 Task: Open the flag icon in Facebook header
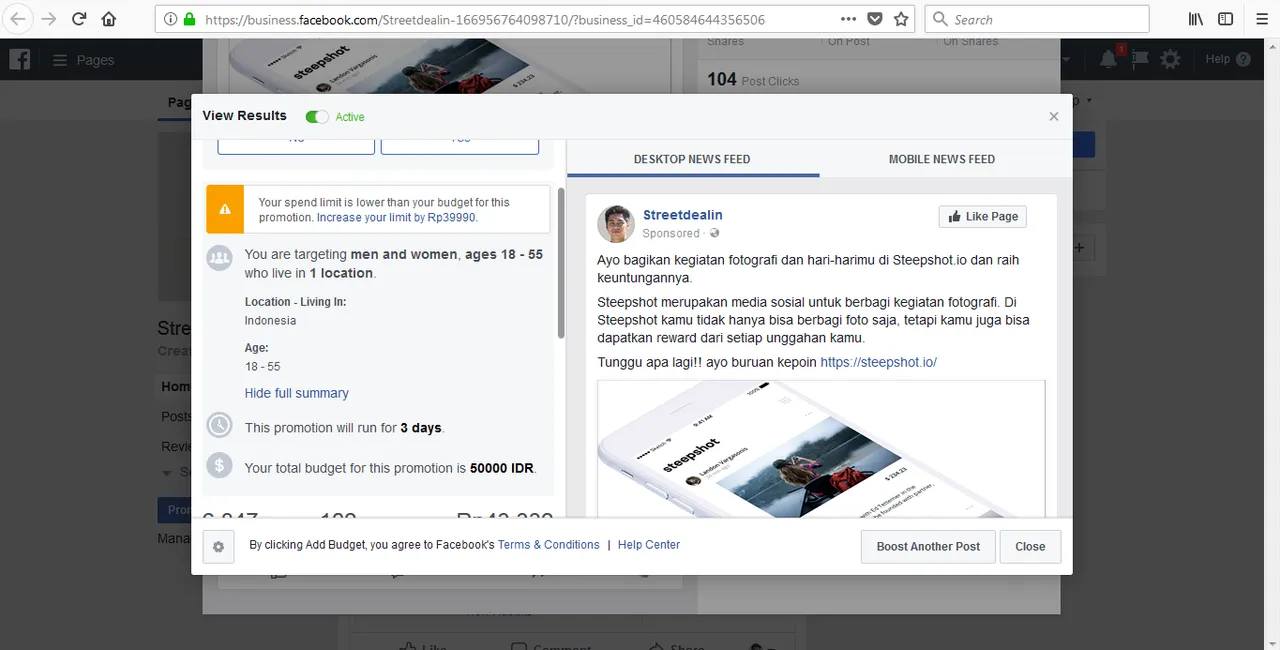[1139, 60]
